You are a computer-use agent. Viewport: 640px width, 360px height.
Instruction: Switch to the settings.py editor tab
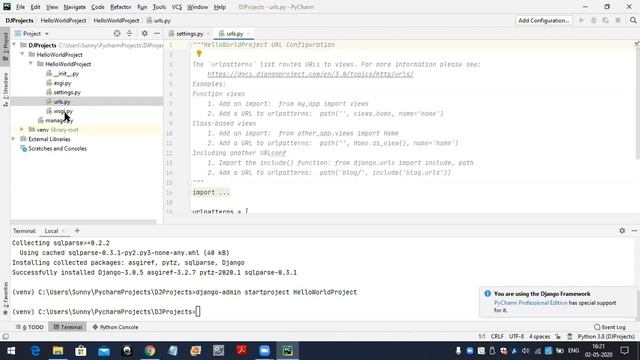coord(189,34)
